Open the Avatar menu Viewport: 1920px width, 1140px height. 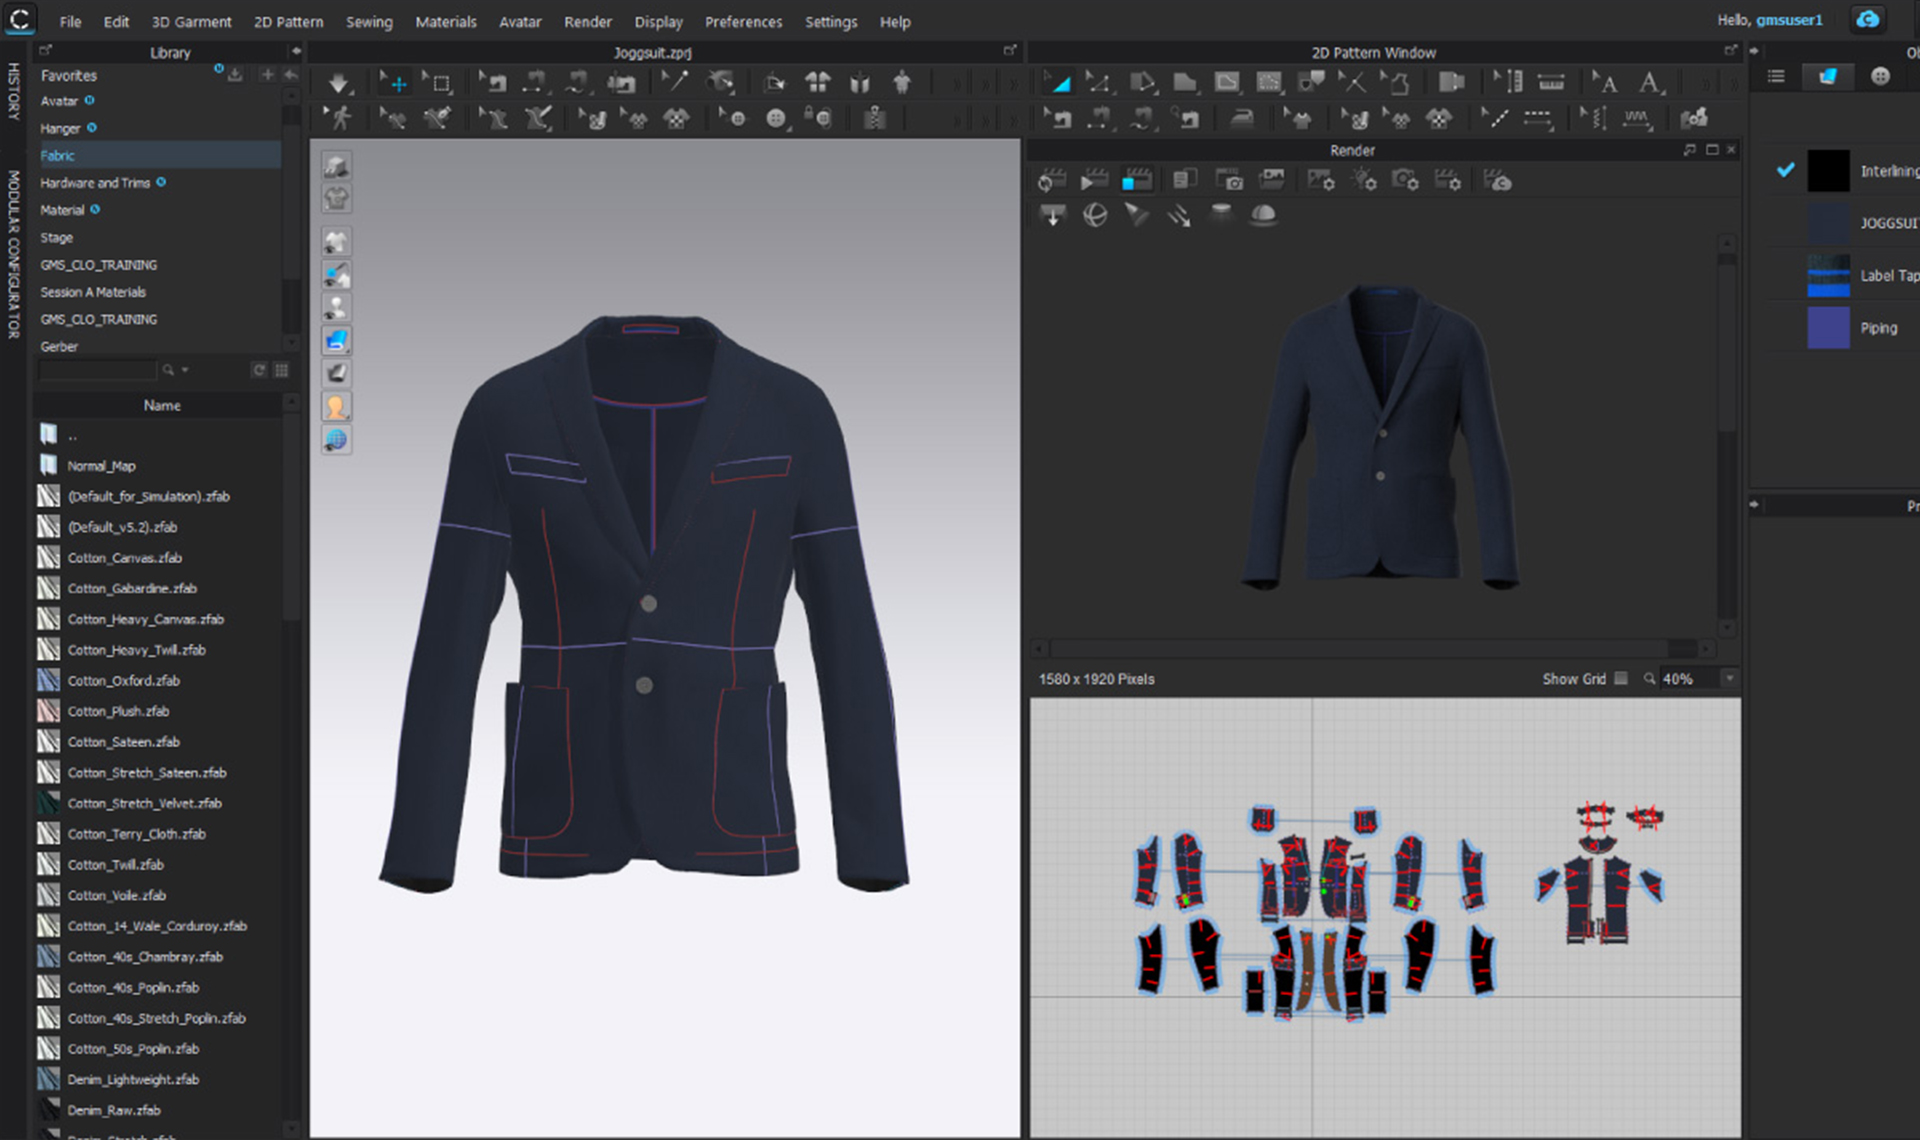pyautogui.click(x=519, y=22)
